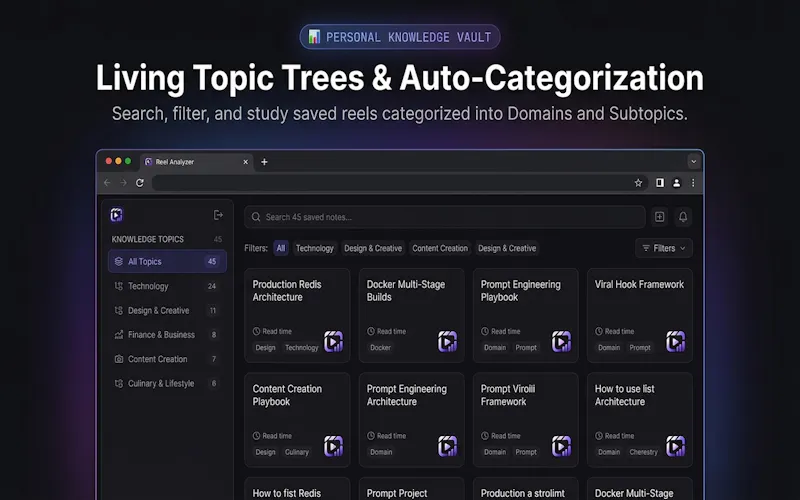Image resolution: width=800 pixels, height=500 pixels.
Task: Select Culinary & Lifestyle topic
Action: click(x=167, y=383)
